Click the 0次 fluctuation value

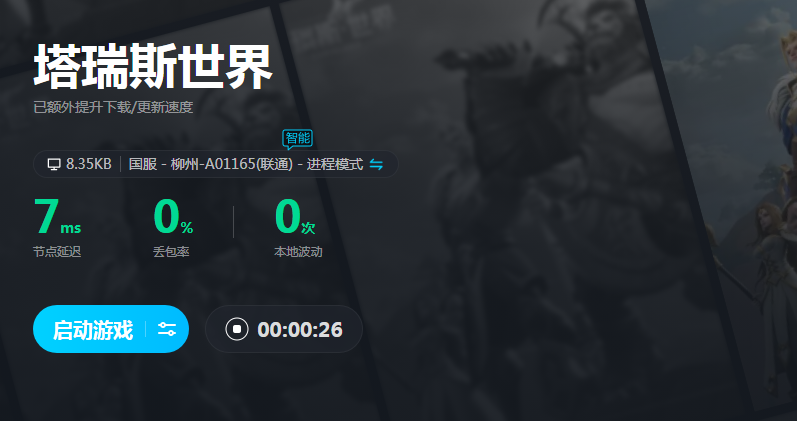pyautogui.click(x=295, y=217)
